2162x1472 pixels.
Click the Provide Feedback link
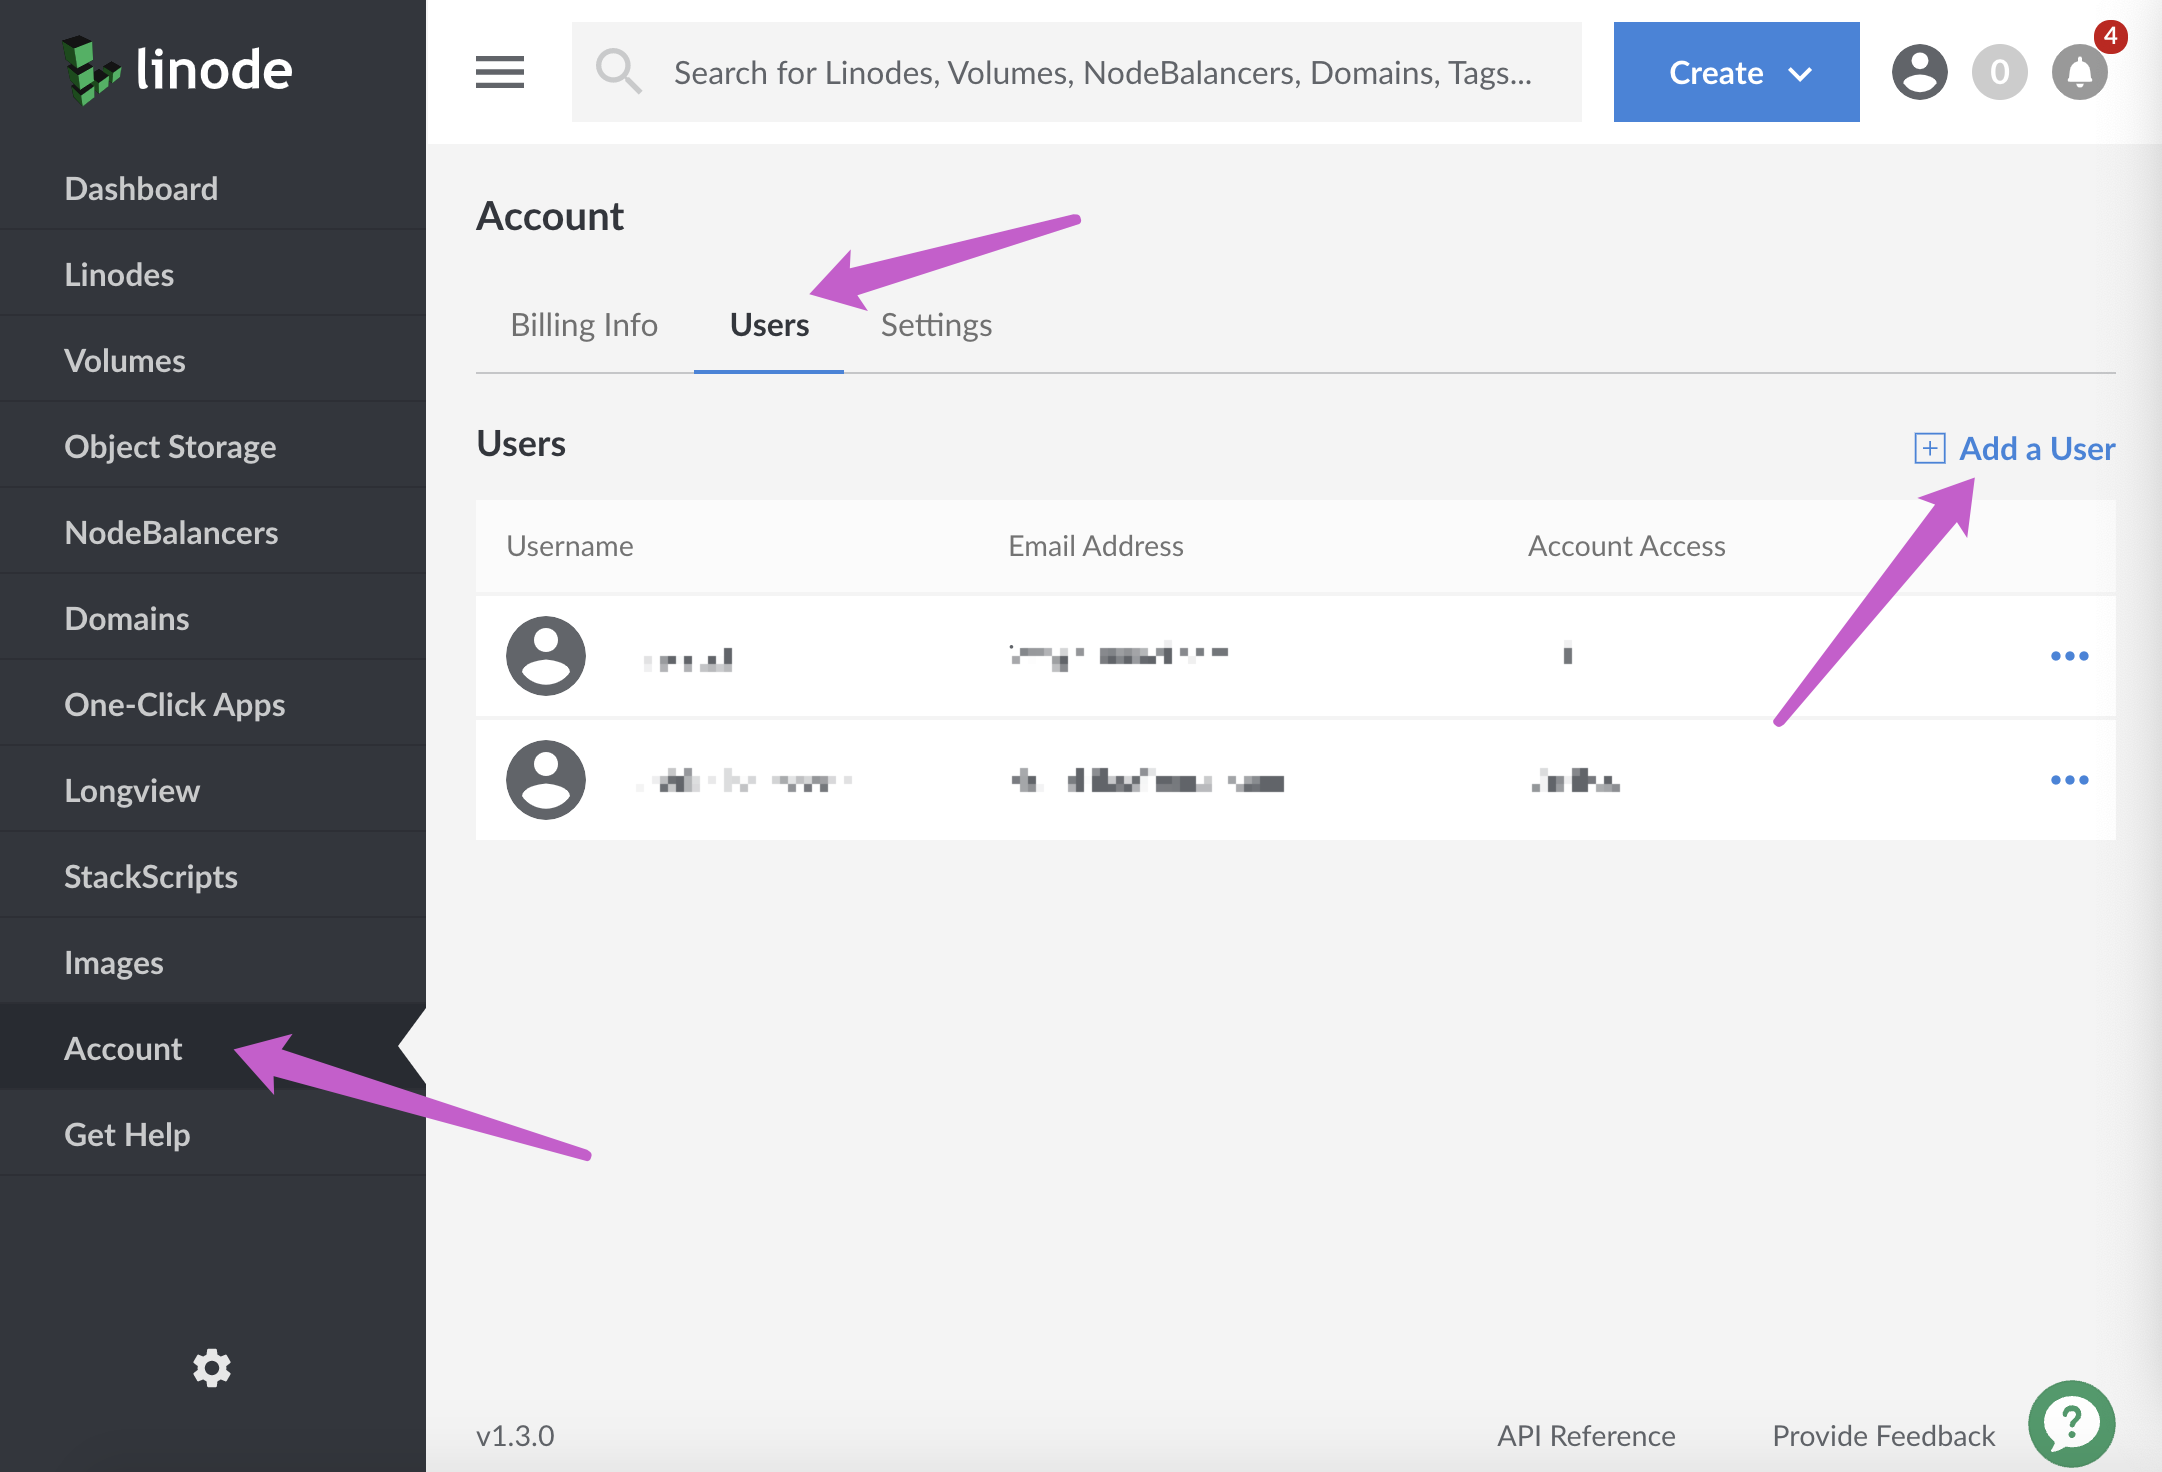[1883, 1436]
